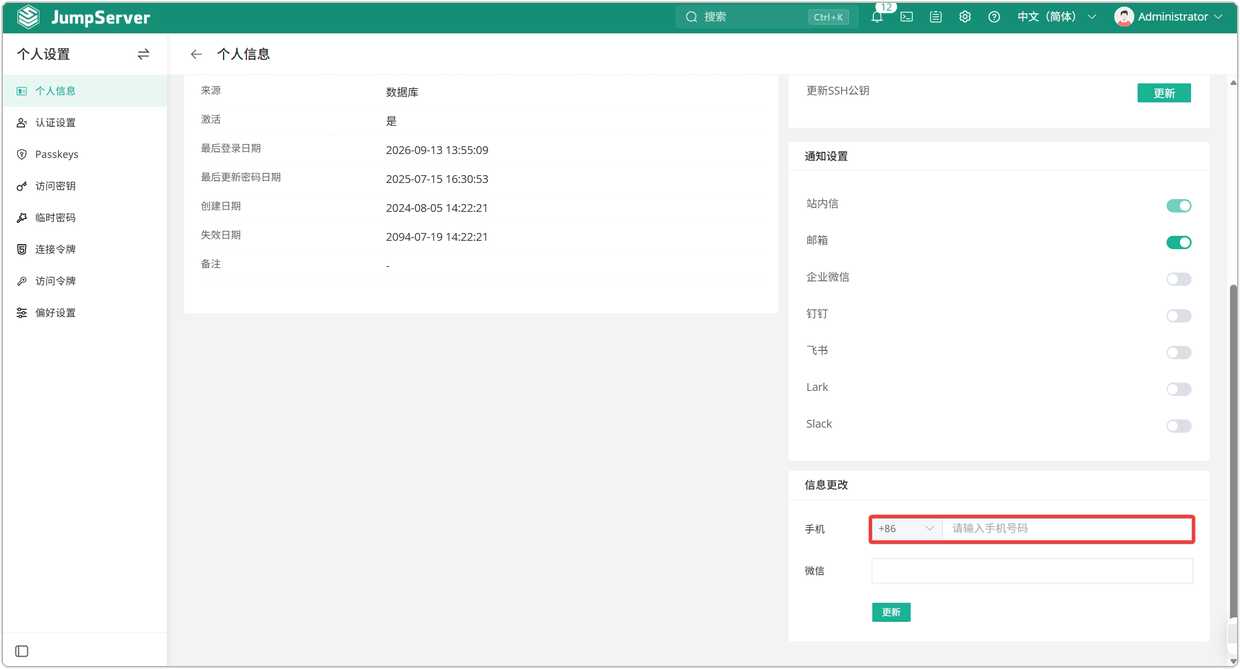This screenshot has width=1240, height=669.
Task: Click the 失效日期 value 2094-07-19 14:22:21
Action: coord(437,237)
